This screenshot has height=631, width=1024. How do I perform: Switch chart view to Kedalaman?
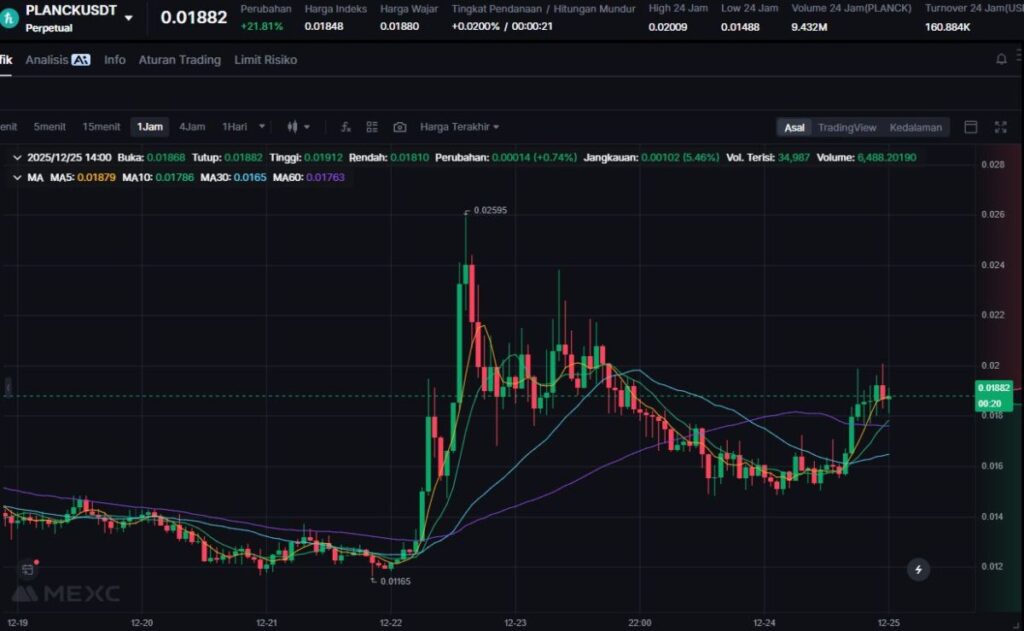[x=915, y=127]
